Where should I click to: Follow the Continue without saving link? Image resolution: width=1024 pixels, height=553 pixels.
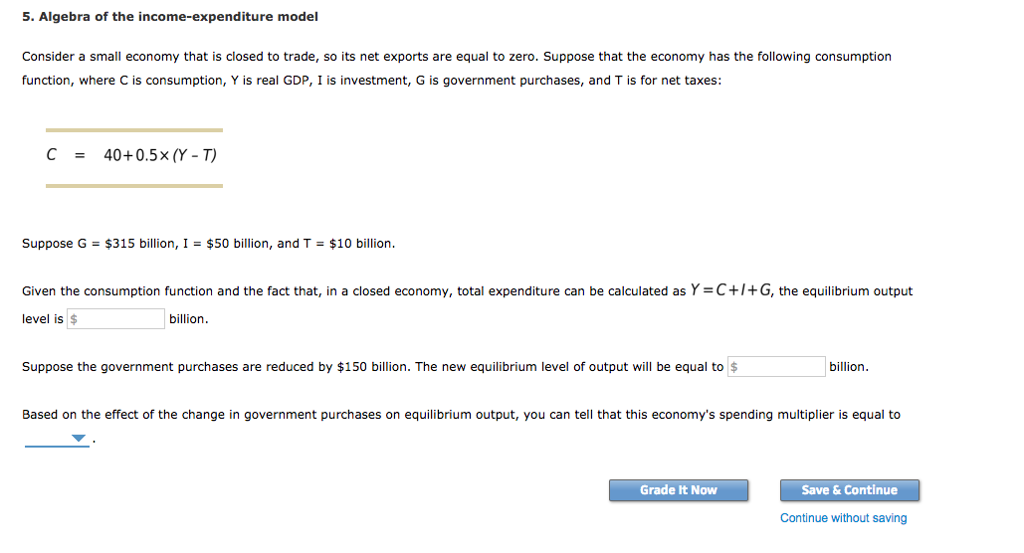click(x=843, y=518)
